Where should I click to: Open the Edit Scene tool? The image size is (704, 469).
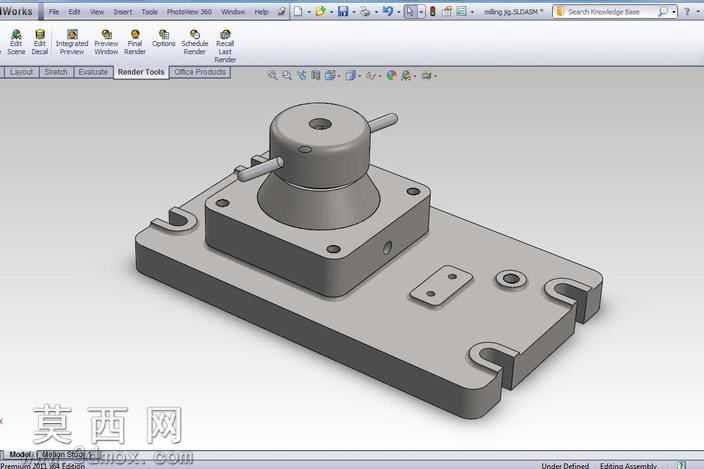click(x=16, y=42)
